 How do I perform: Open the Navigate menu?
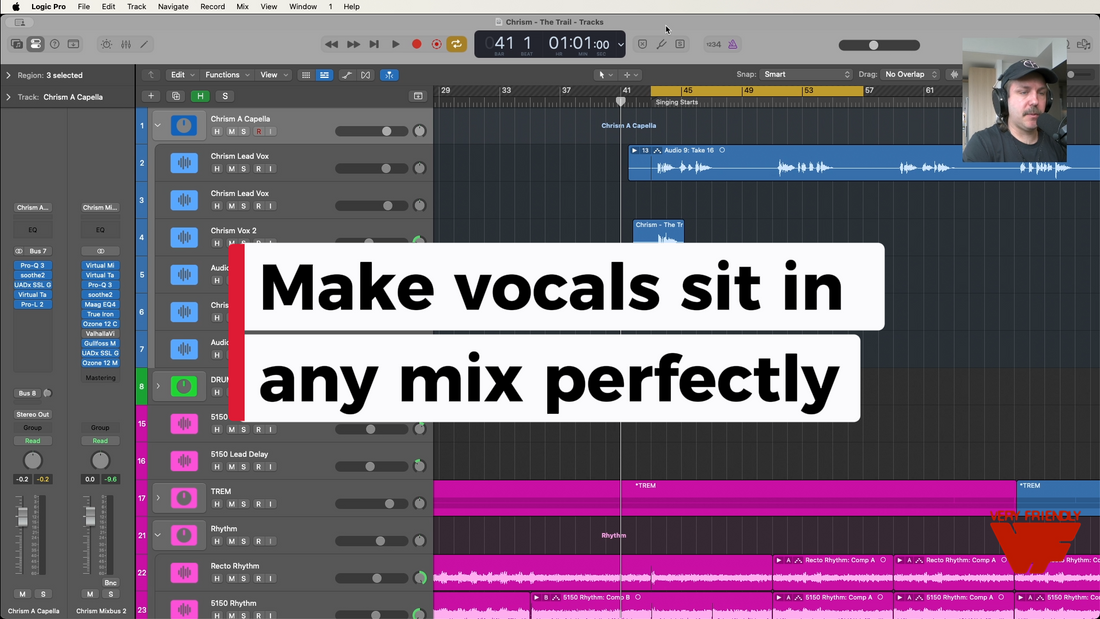tap(173, 6)
